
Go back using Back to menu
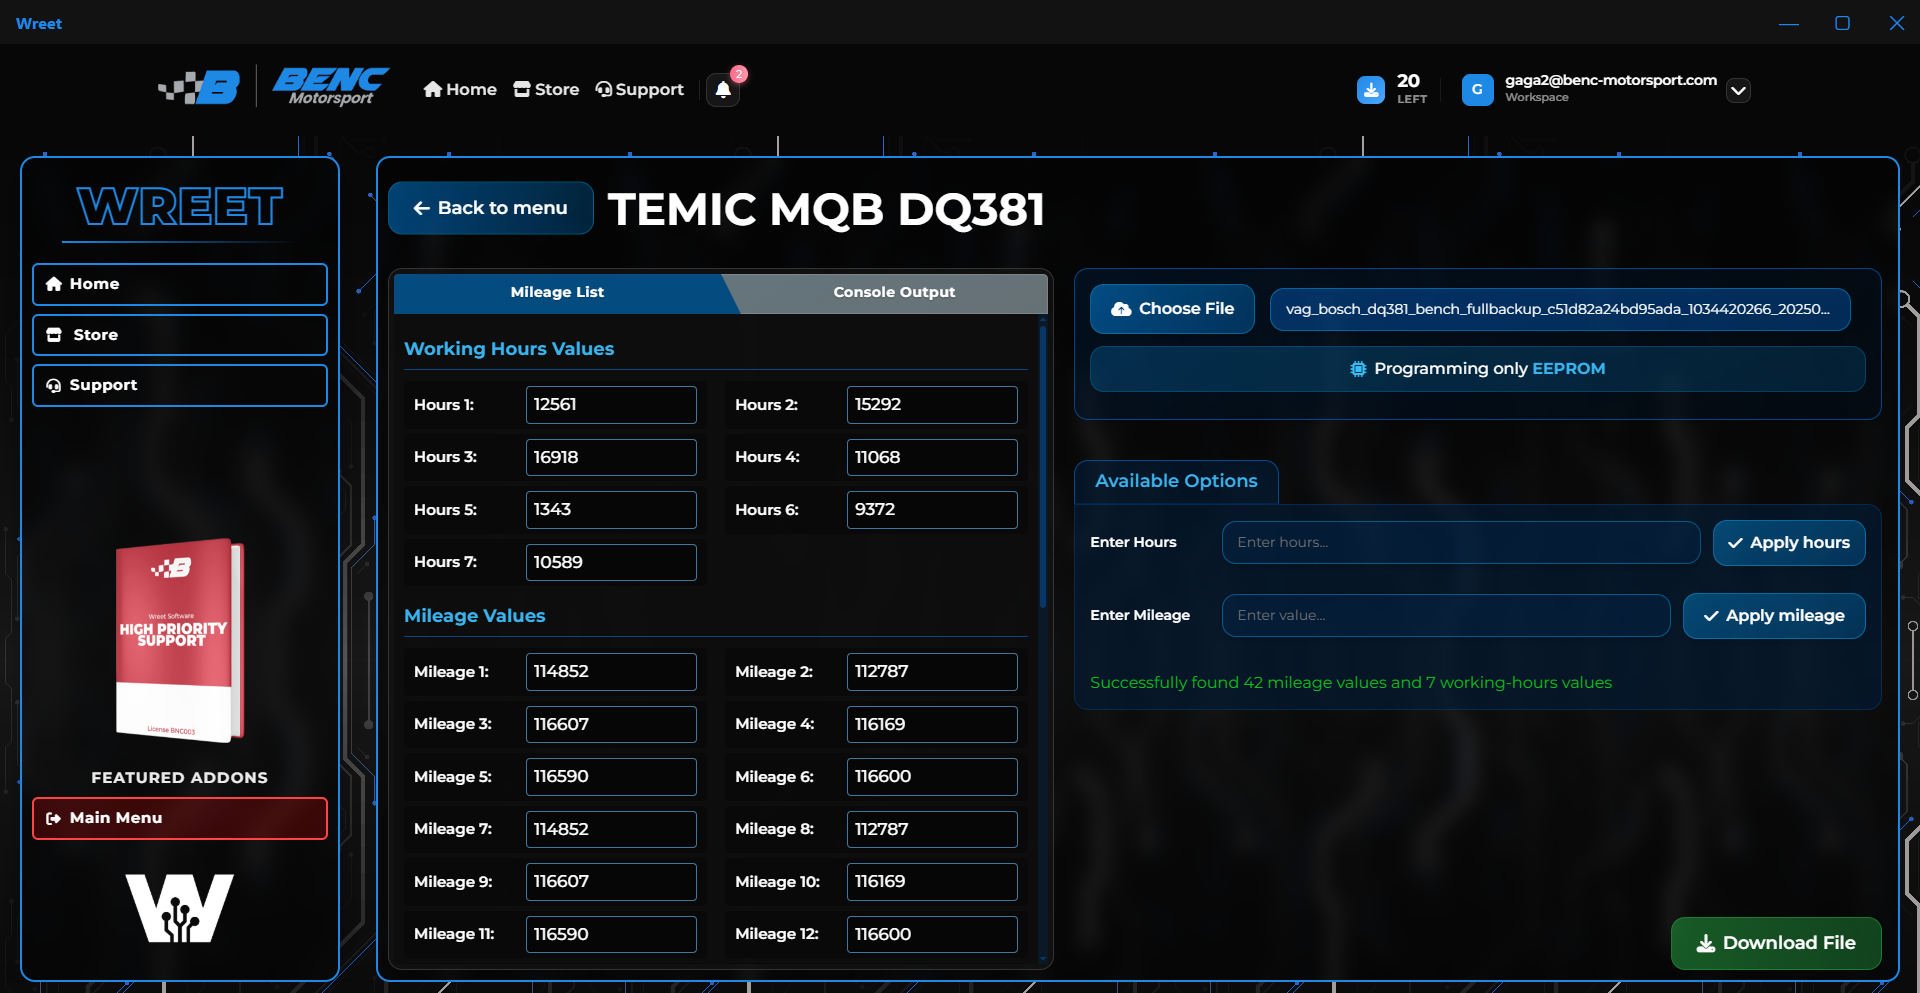click(491, 208)
